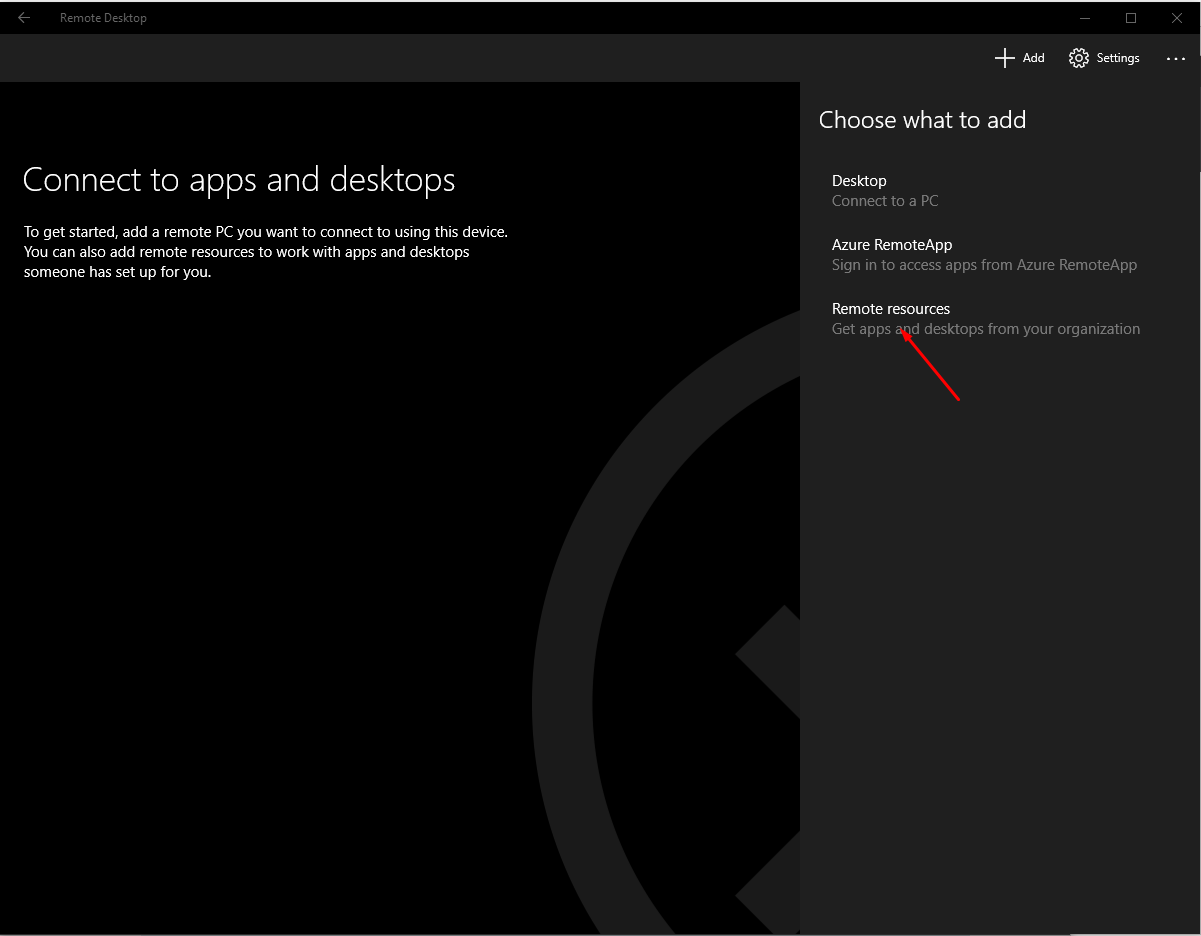
Task: Click the 'Connect to a PC' description
Action: click(885, 201)
